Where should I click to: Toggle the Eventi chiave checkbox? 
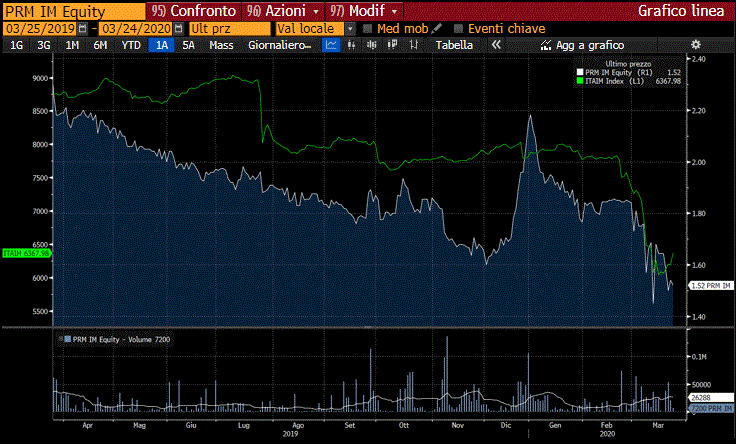[x=459, y=29]
